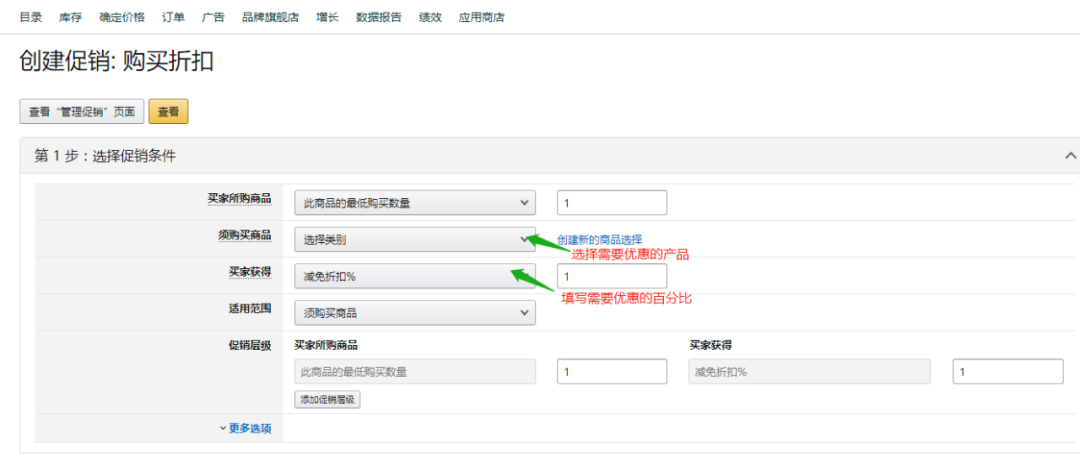Open the 库存 menu

pos(70,17)
